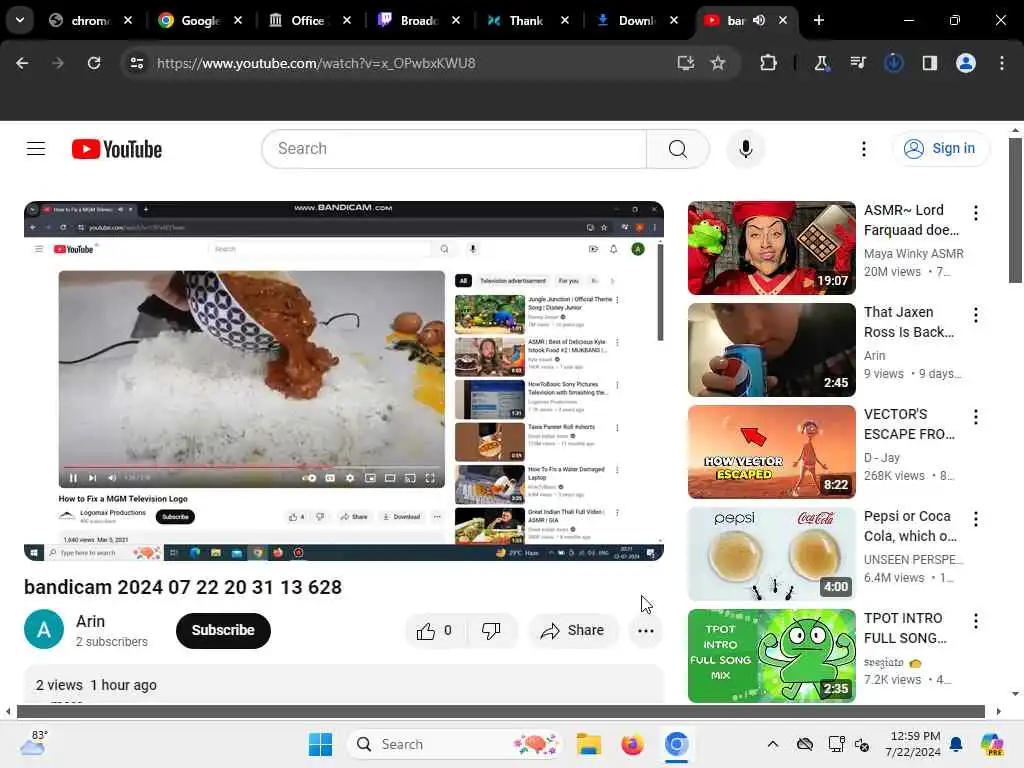
Task: Like the video with thumbs up
Action: 435,630
